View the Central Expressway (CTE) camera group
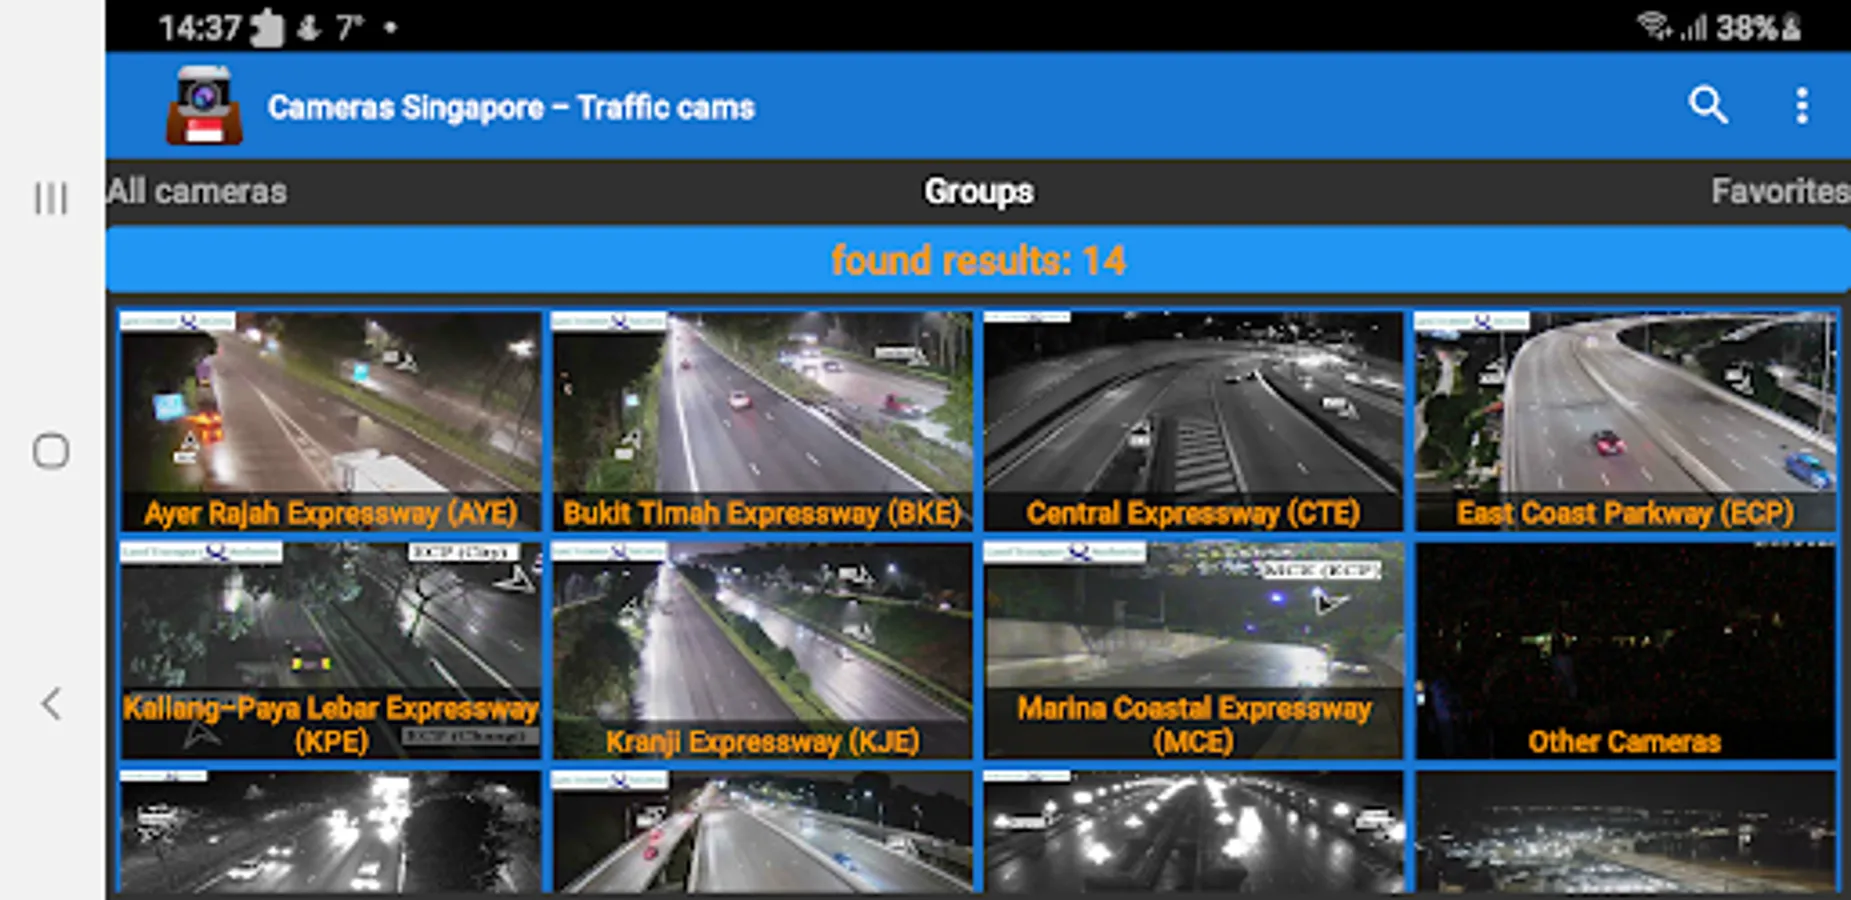Viewport: 1851px width, 900px height. (x=1193, y=420)
